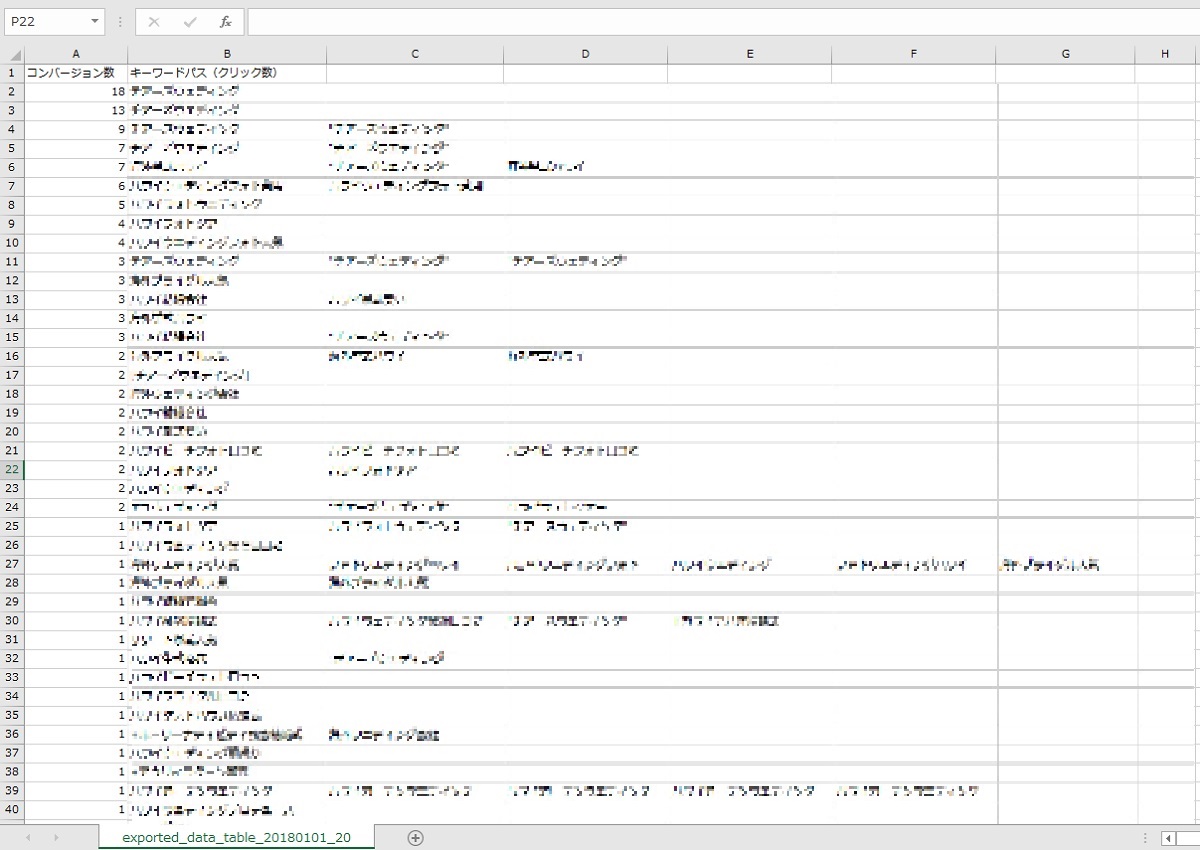Select column D header
This screenshot has width=1200, height=850.
[586, 54]
